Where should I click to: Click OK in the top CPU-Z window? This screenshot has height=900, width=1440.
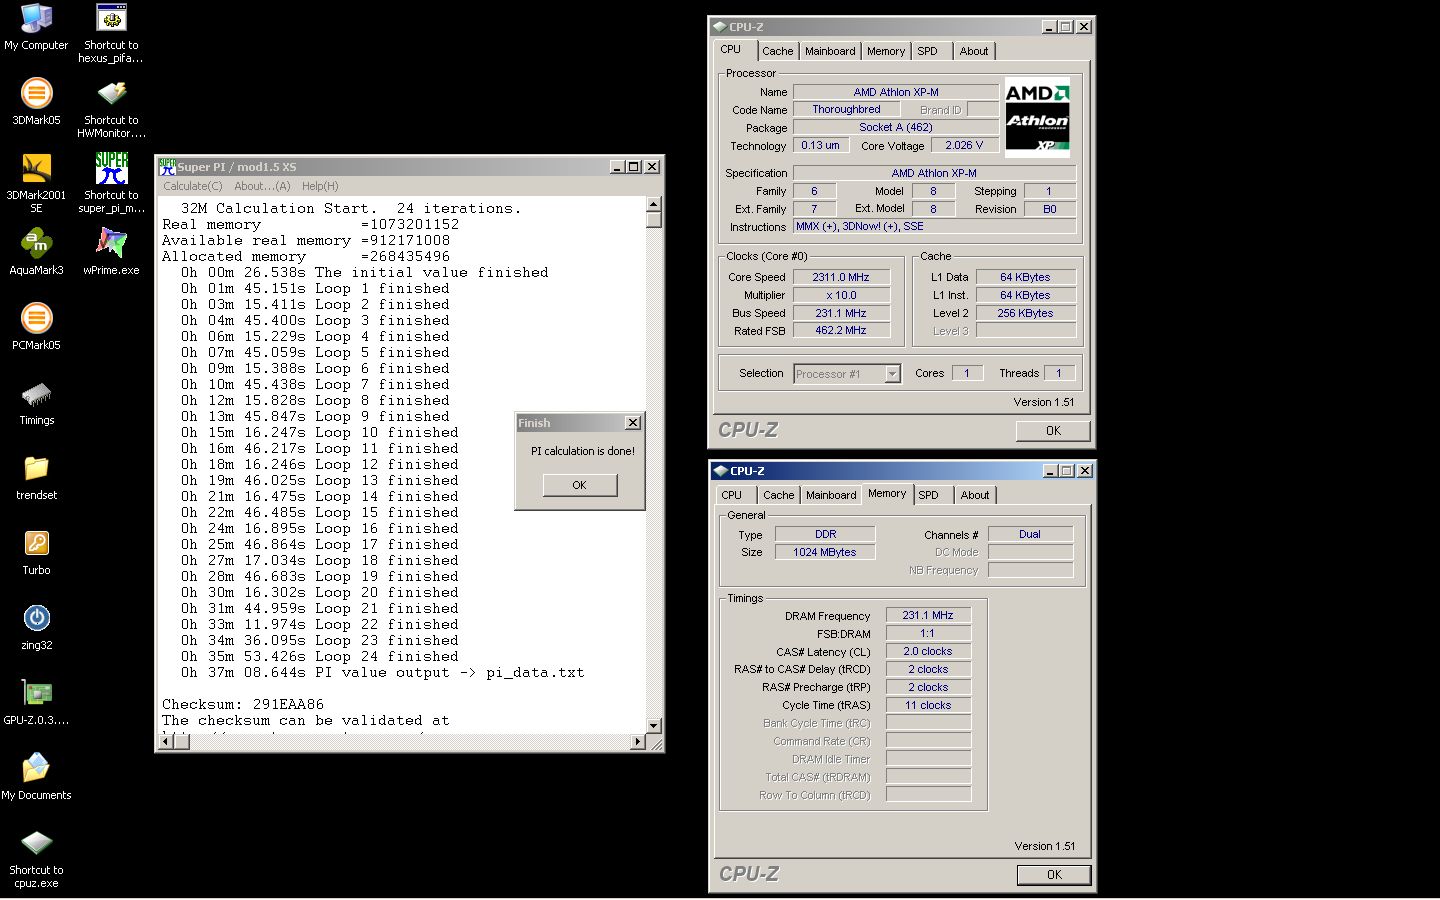(x=1053, y=431)
